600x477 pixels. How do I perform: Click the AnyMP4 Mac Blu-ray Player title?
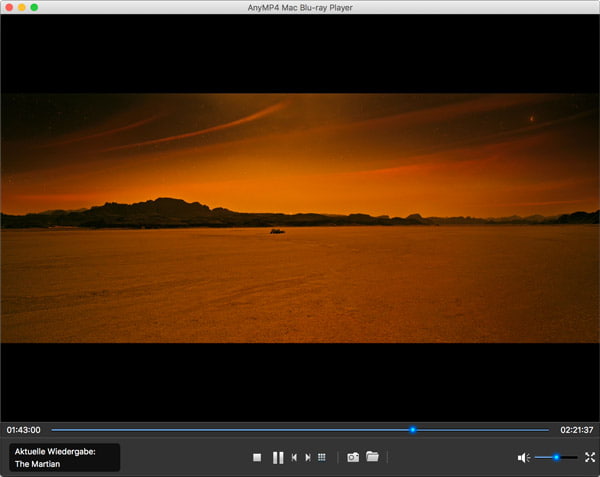tap(300, 7)
